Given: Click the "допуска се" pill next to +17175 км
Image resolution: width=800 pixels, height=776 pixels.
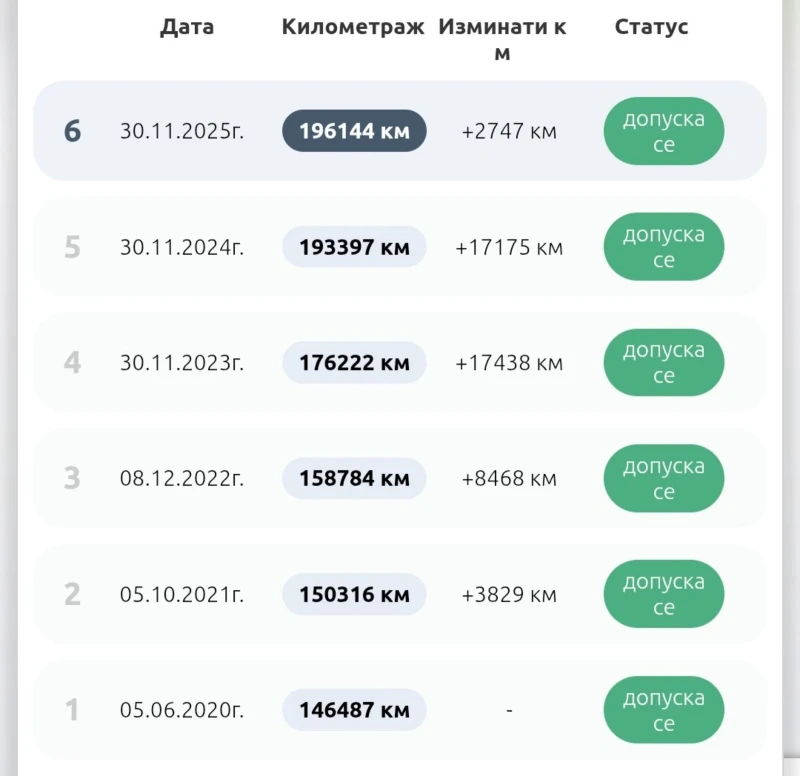Looking at the screenshot, I should click(663, 246).
